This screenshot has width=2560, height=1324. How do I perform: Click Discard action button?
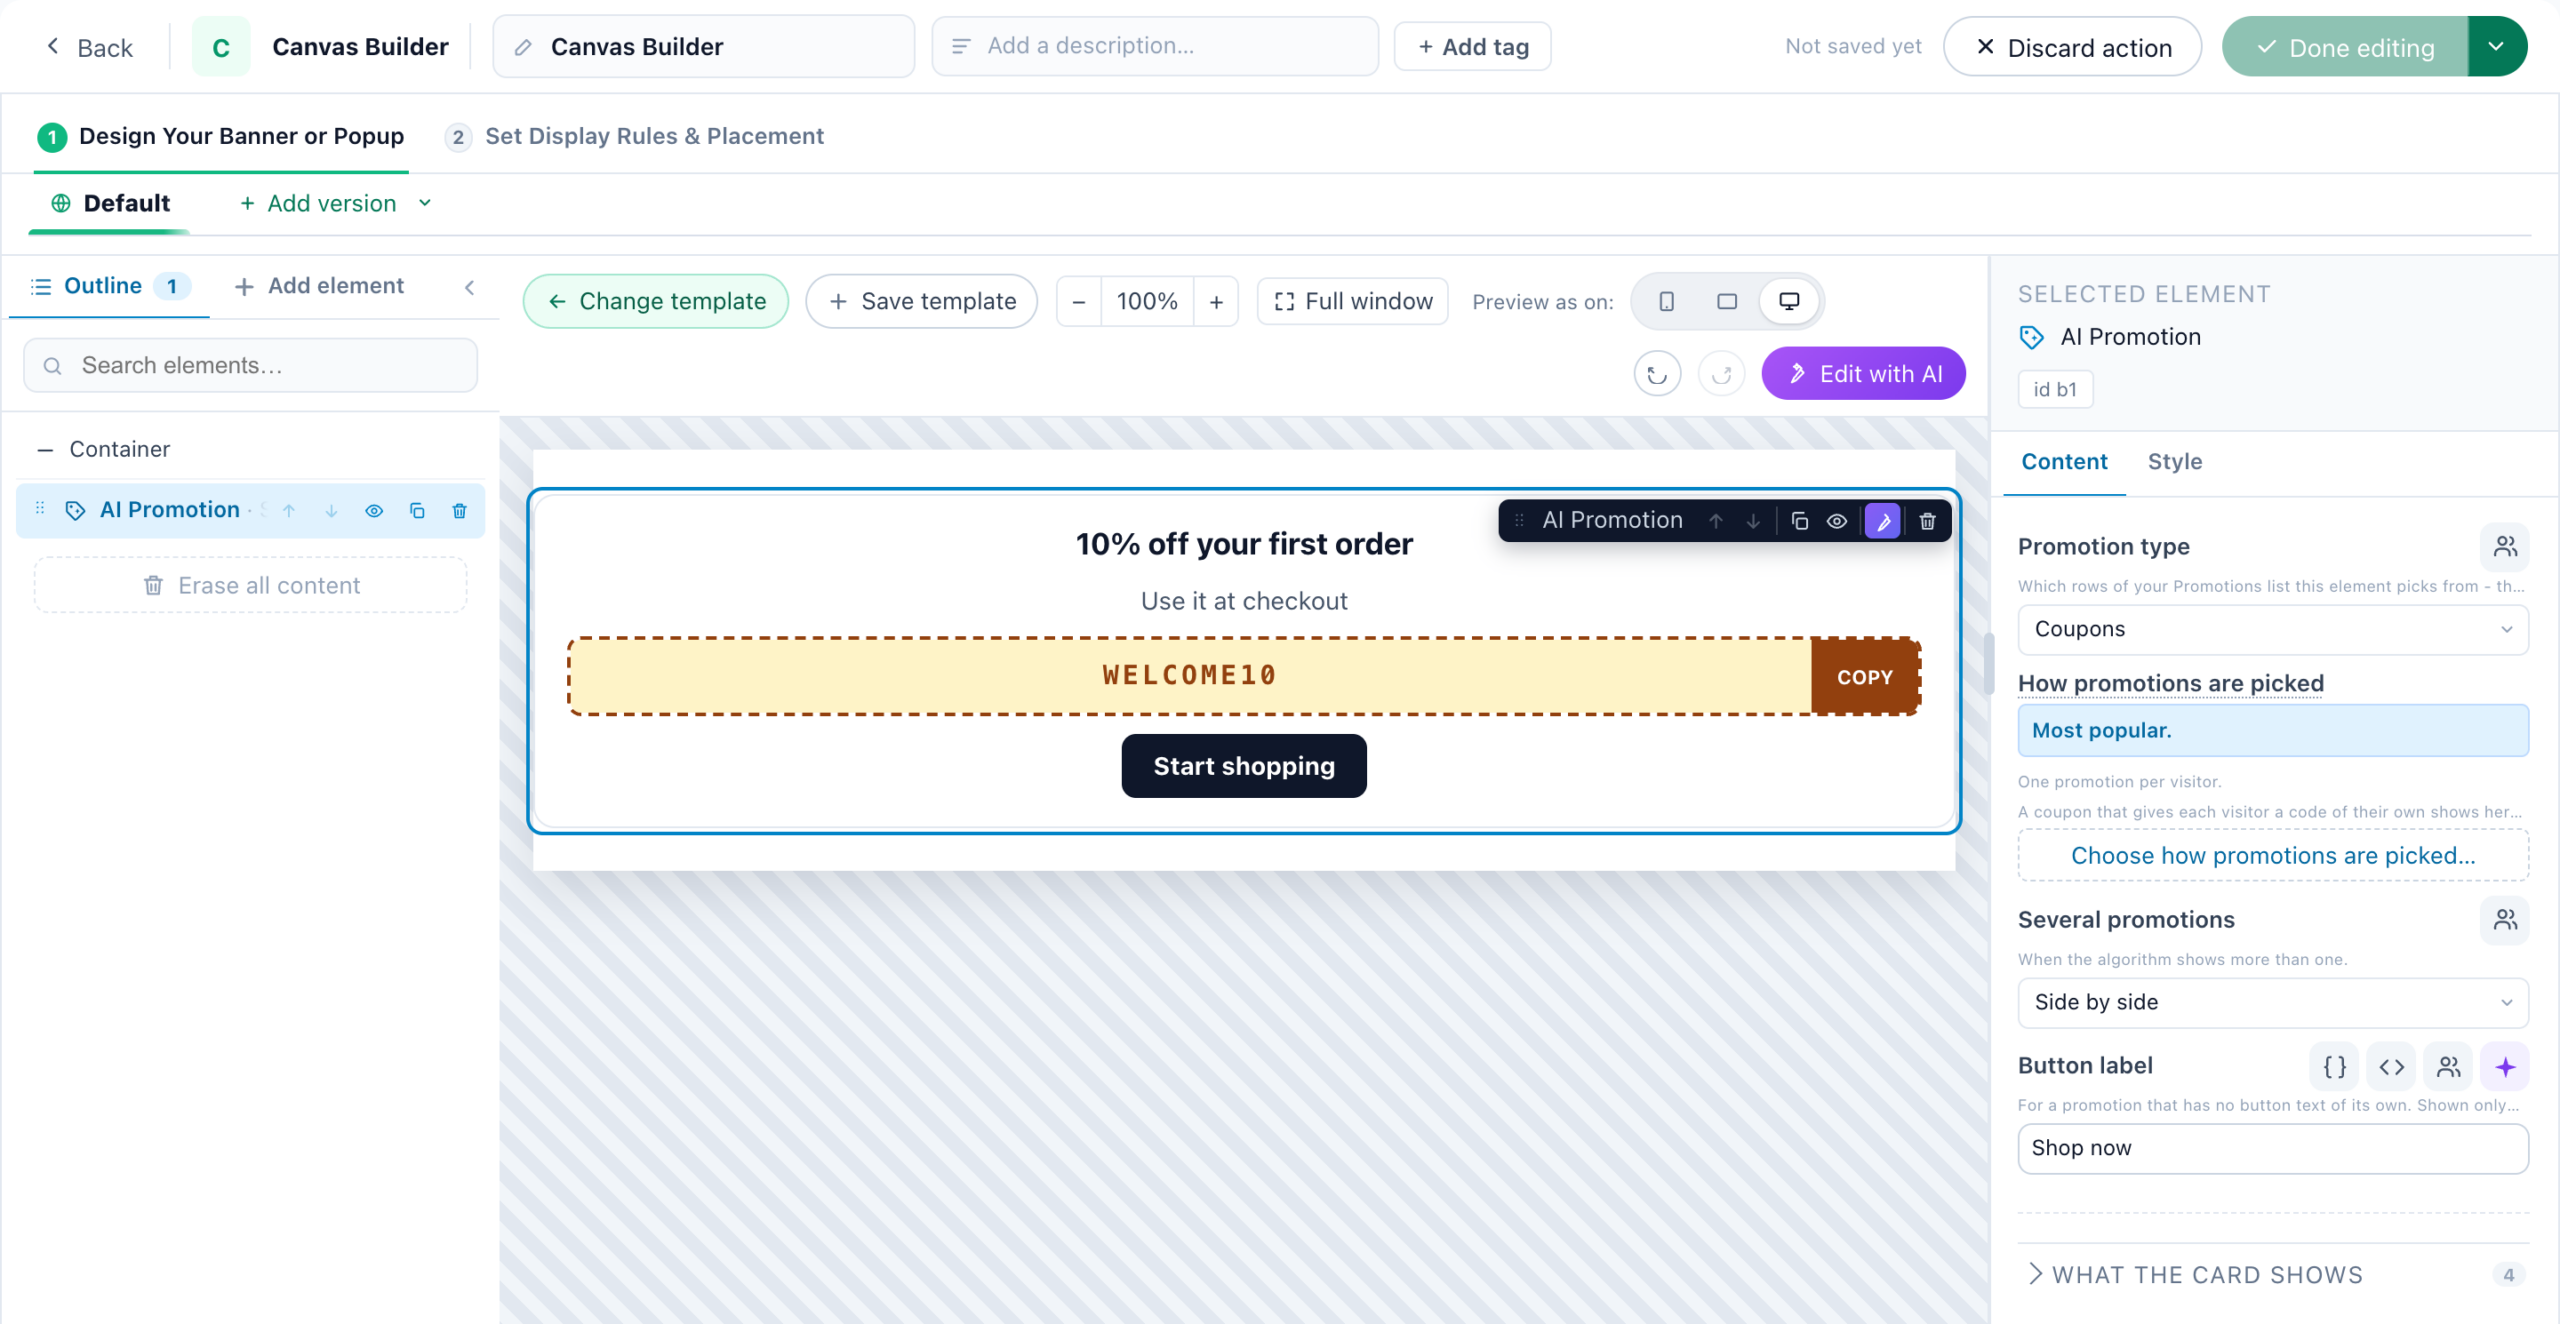(x=2072, y=47)
